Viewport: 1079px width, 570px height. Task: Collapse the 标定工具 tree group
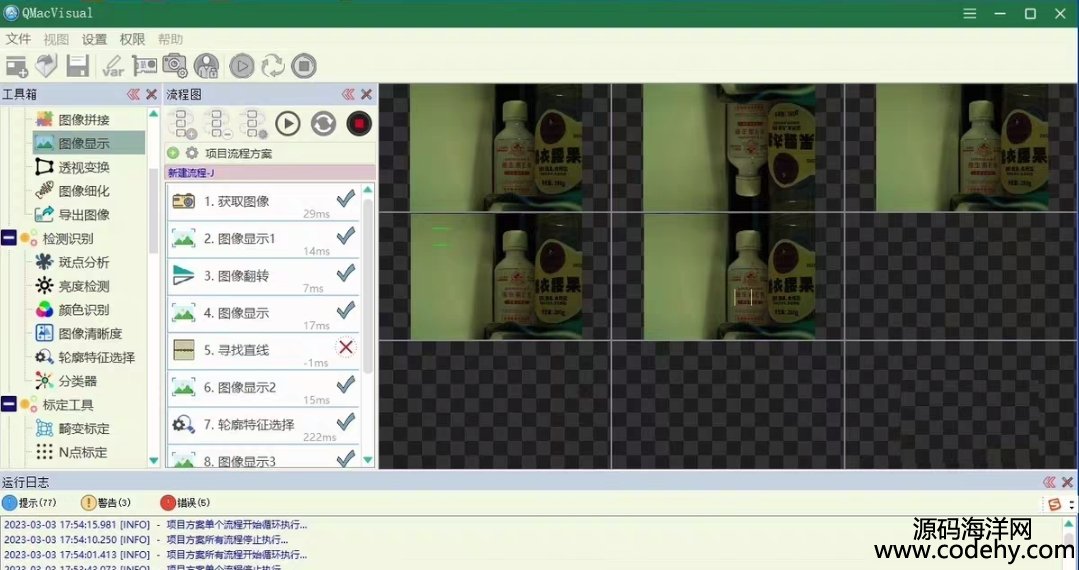pyautogui.click(x=9, y=405)
